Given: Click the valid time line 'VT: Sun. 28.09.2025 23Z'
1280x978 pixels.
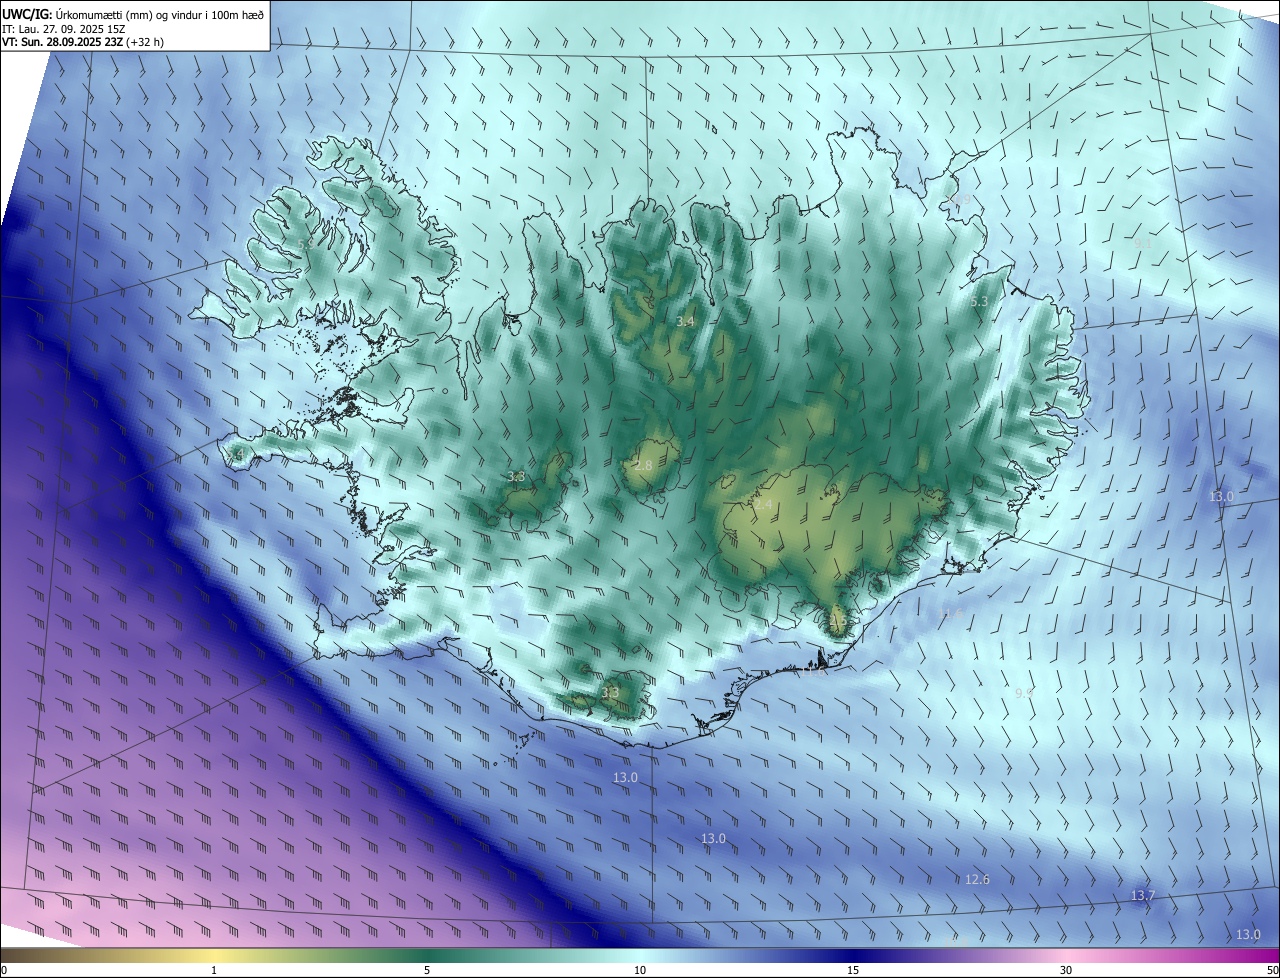Looking at the screenshot, I should click(62, 43).
